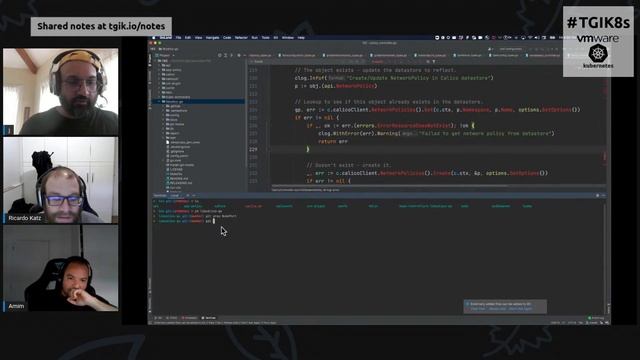Expand the app-policy folder
The width and height of the screenshot is (640, 360).
pos(159,70)
